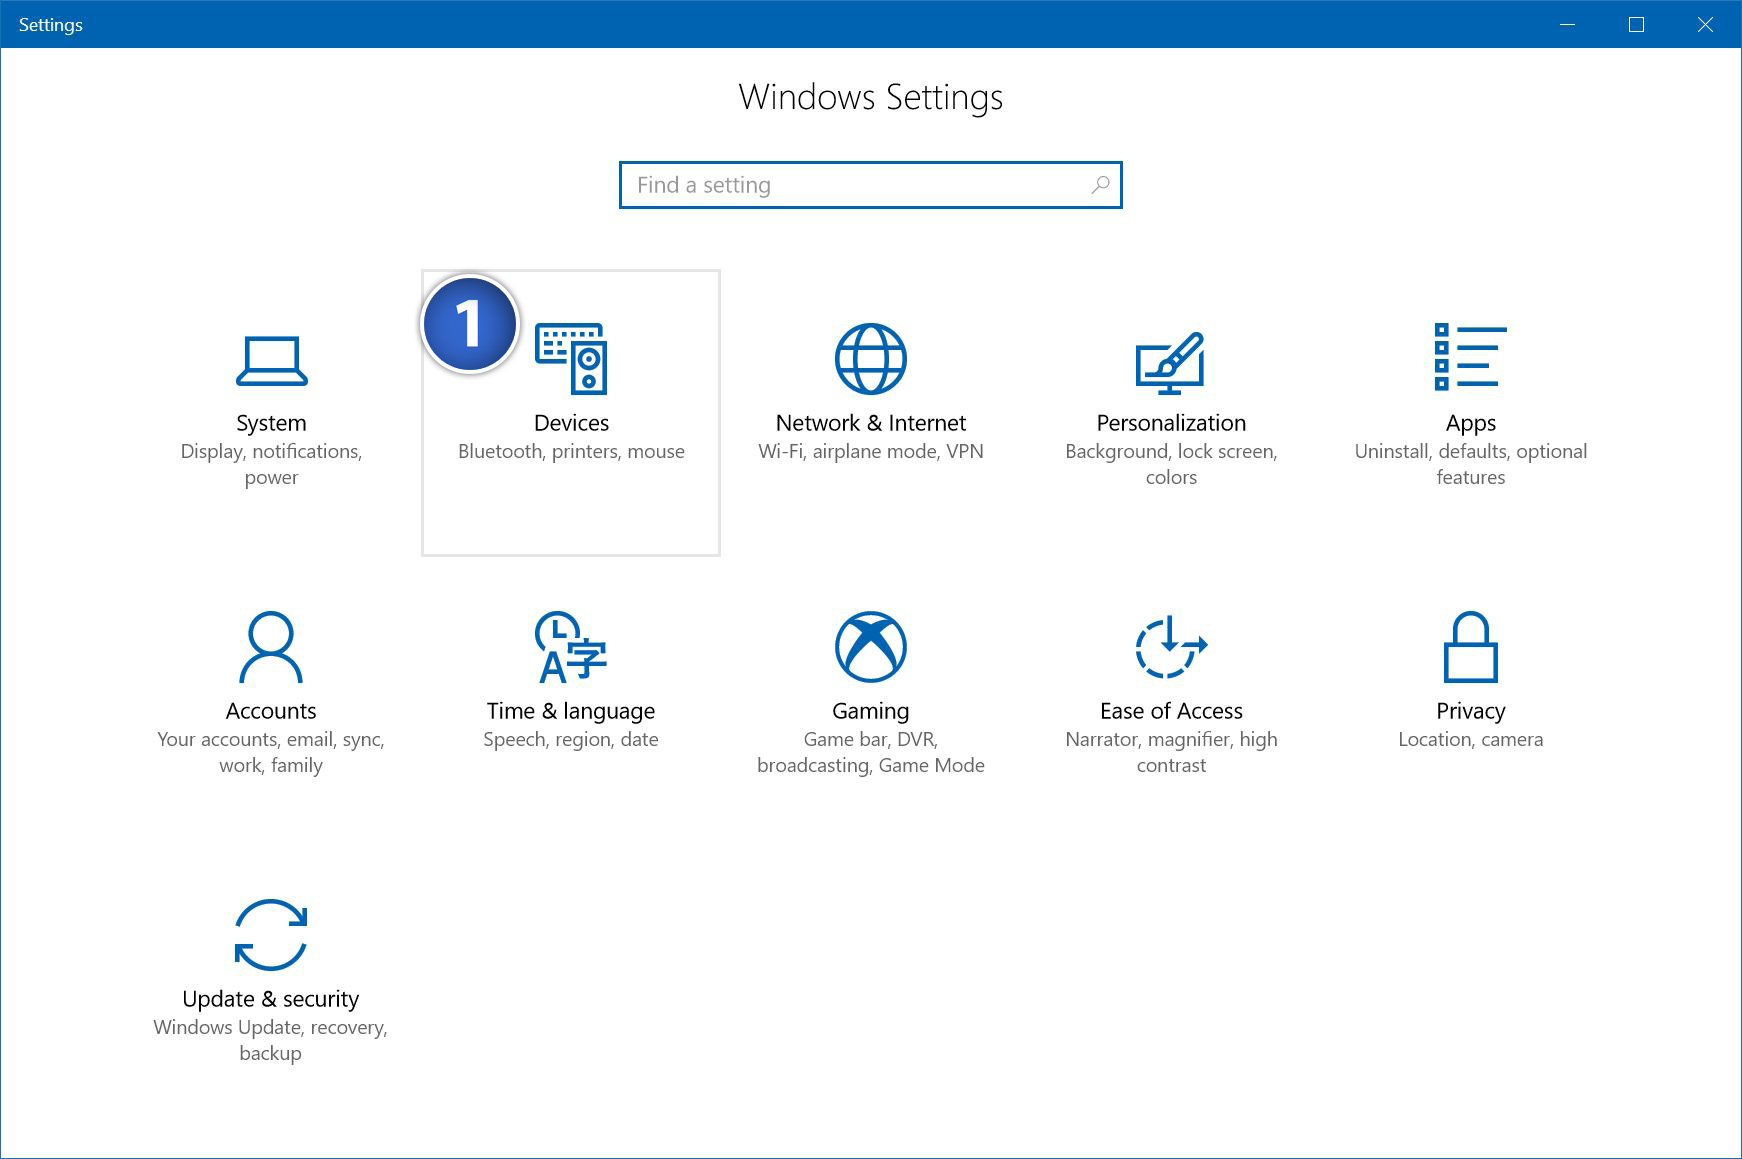Close the Settings window
This screenshot has height=1159, width=1742.
coord(1706,24)
